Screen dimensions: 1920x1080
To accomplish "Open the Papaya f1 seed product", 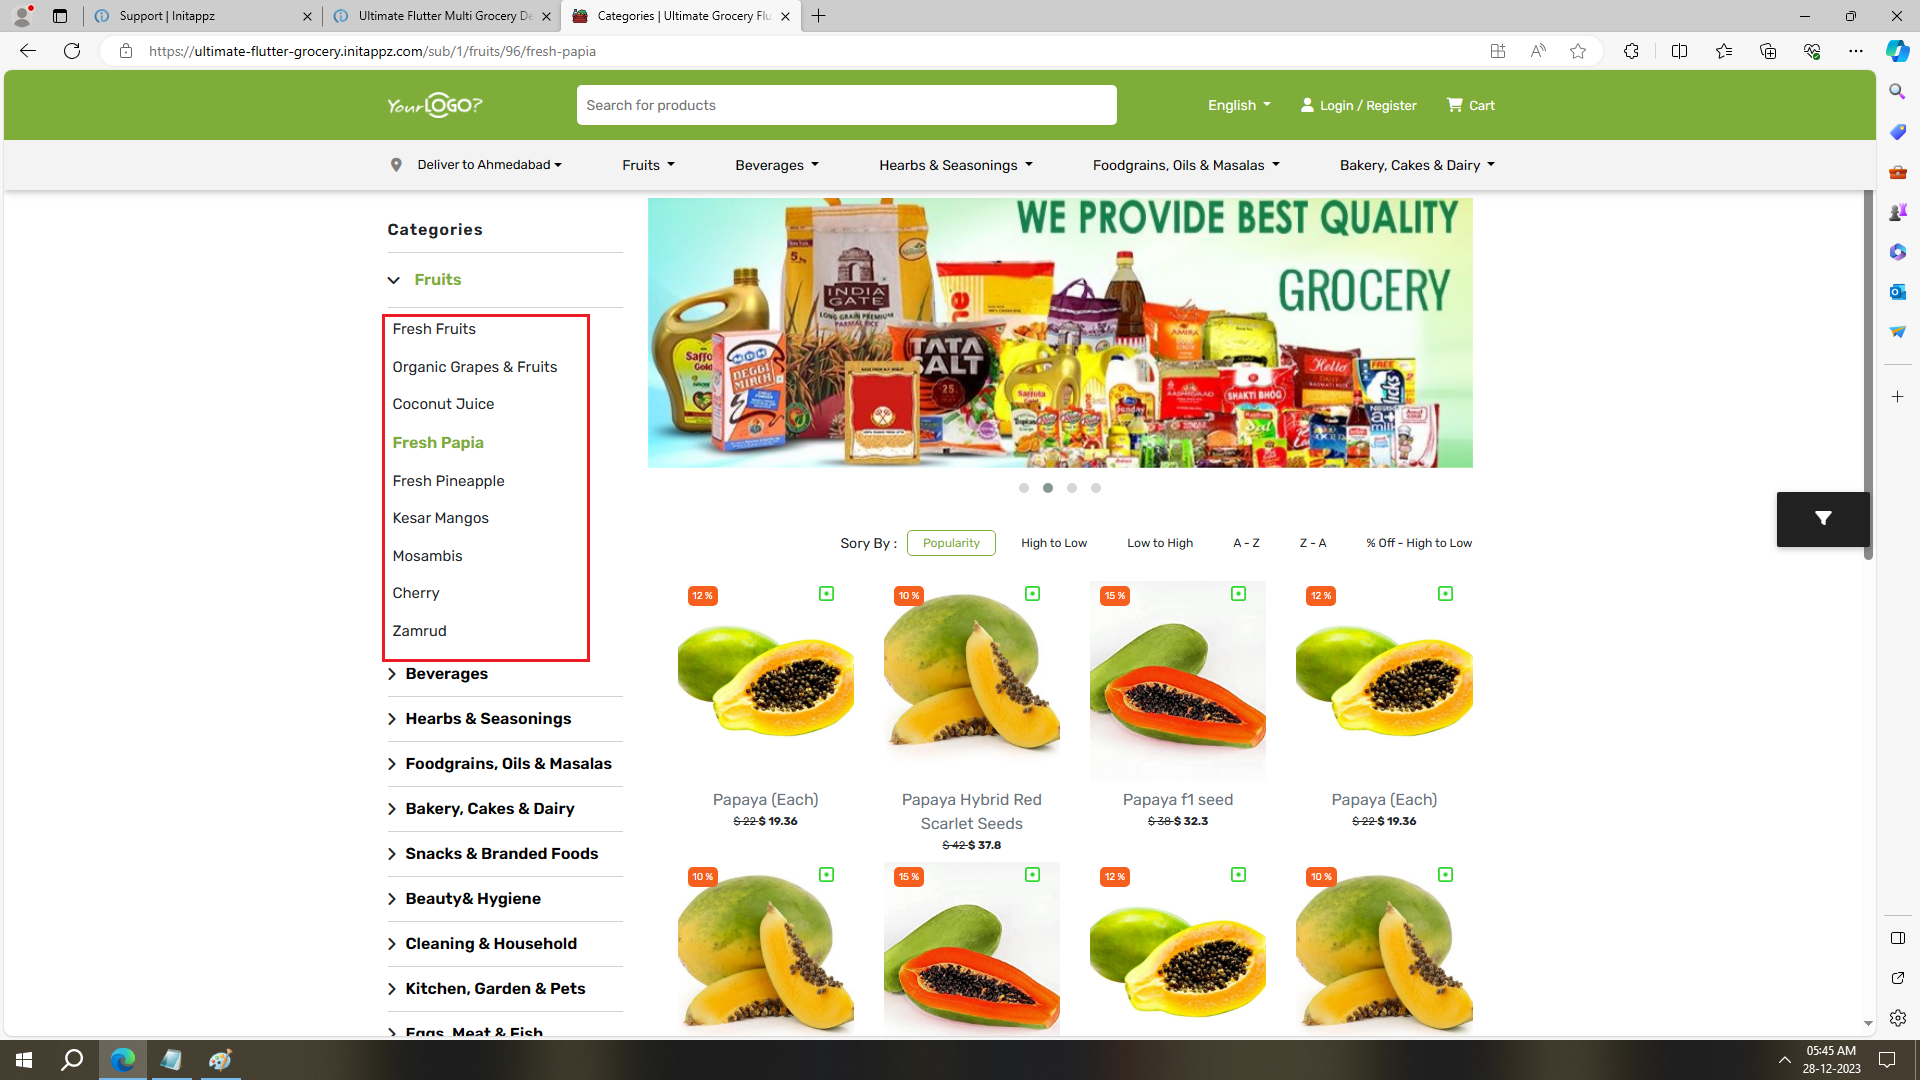I will (x=1177, y=800).
